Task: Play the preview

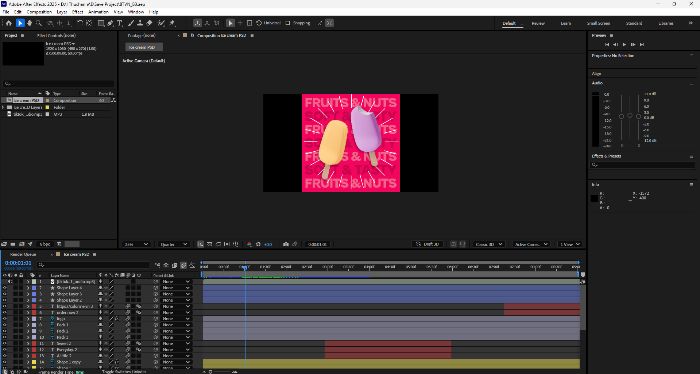Action: point(625,45)
